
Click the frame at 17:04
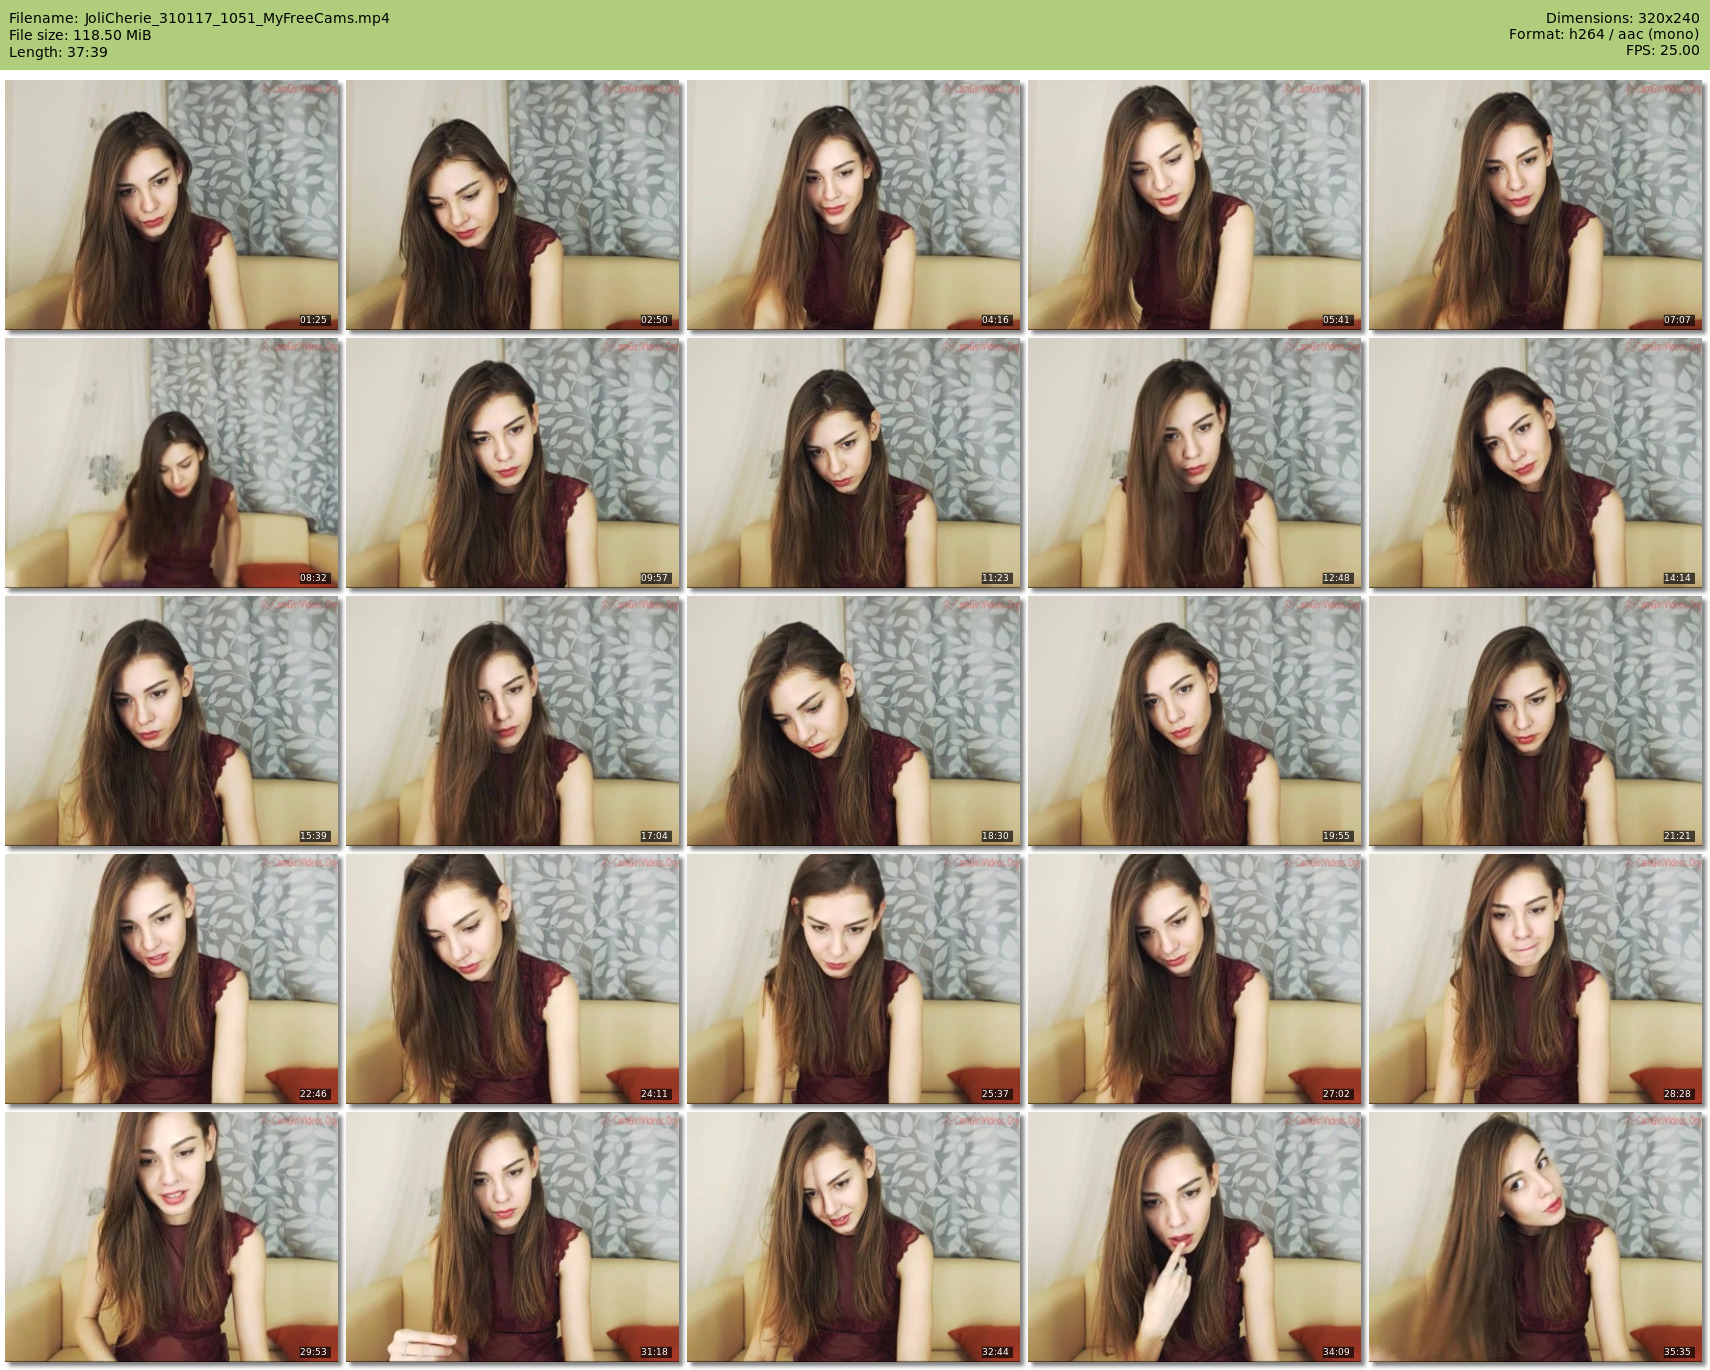pos(513,721)
